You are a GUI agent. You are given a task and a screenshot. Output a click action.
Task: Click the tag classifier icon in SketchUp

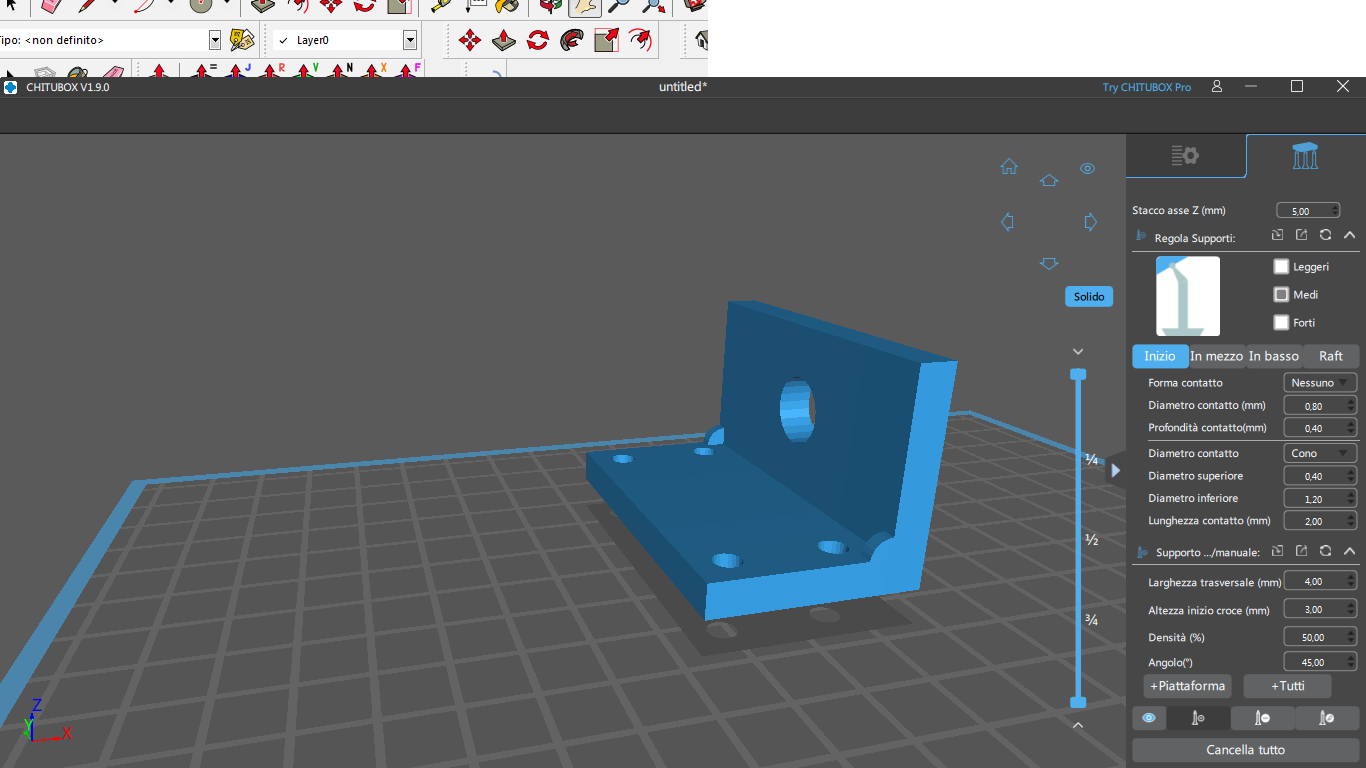[242, 40]
